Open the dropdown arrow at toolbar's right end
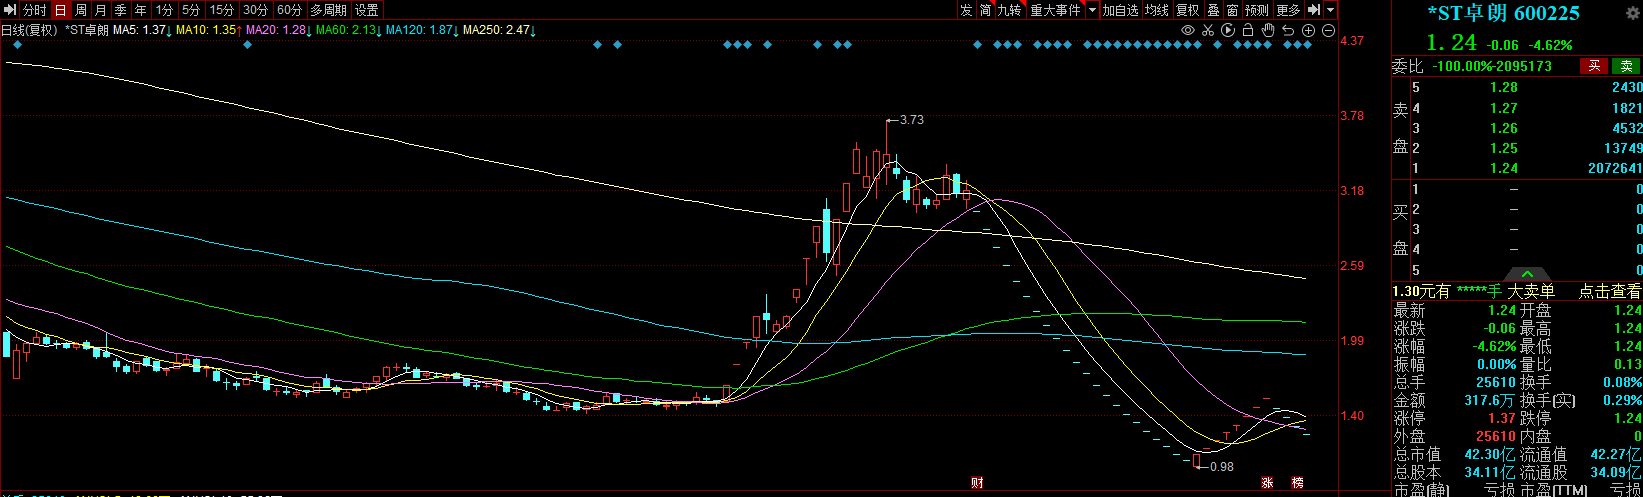 coord(1331,10)
